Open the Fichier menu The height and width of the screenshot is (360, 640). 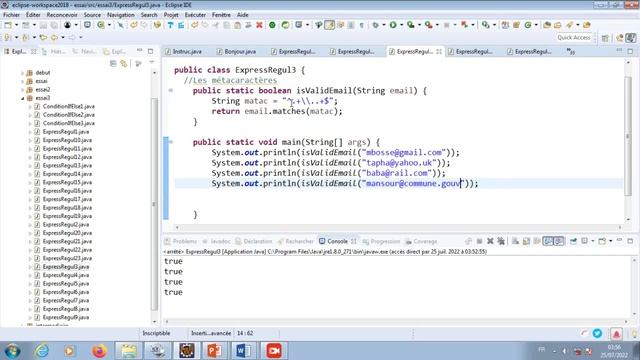pos(11,15)
